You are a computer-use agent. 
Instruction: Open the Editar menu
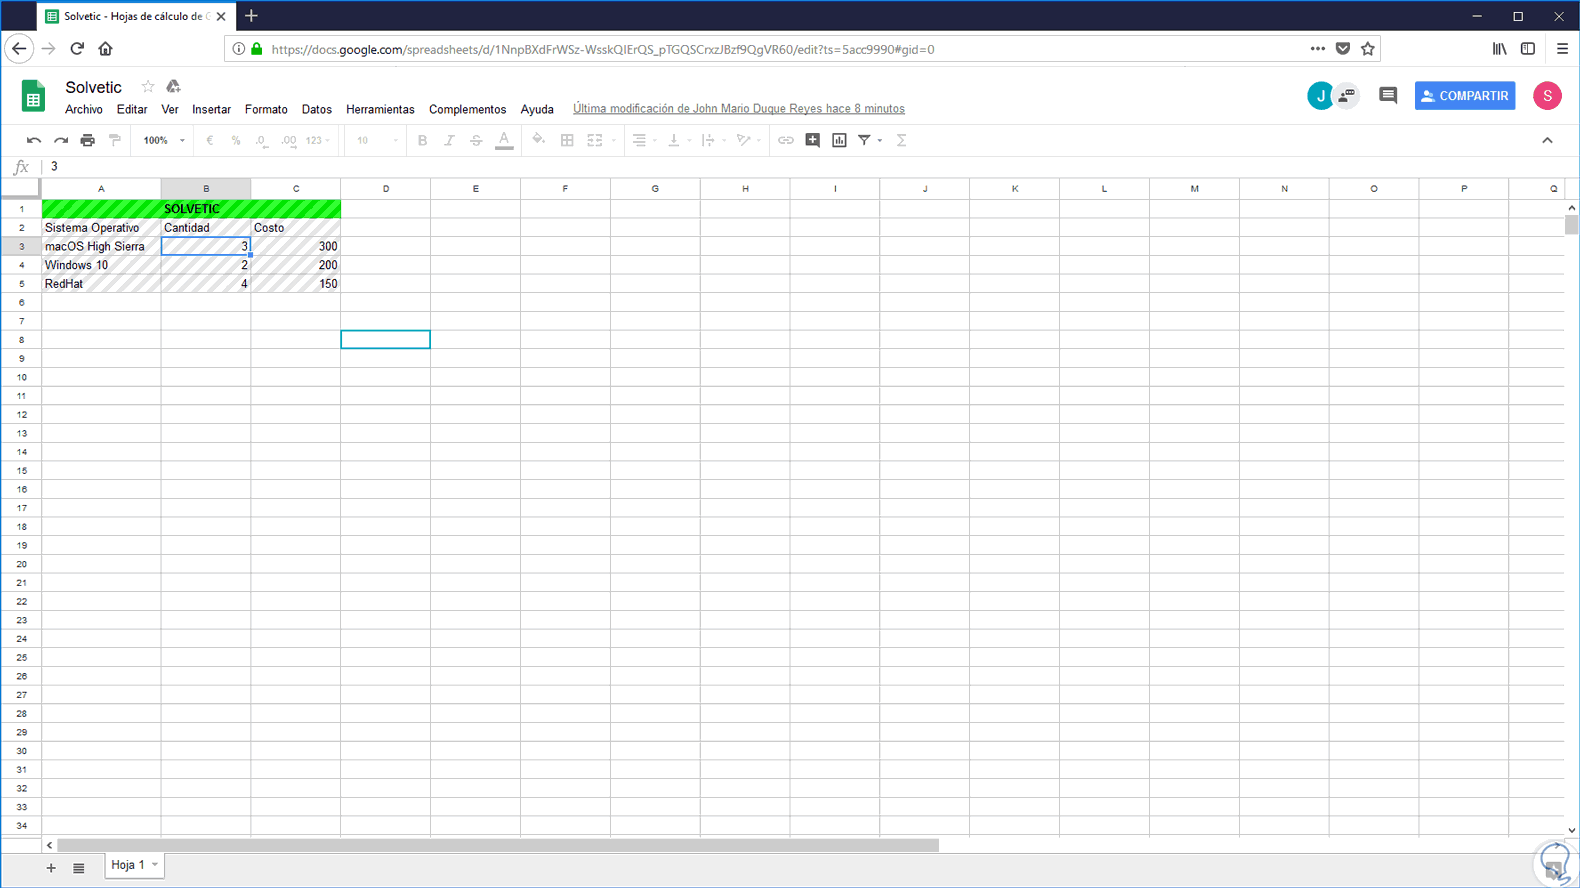132,110
